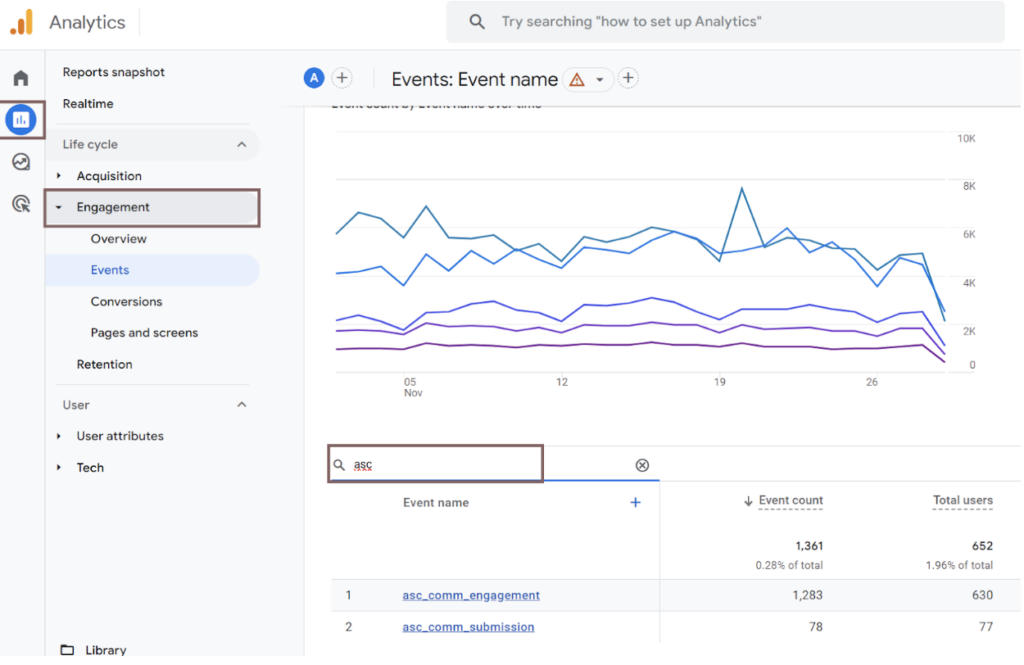Open the Reports section icon
This screenshot has height=665, width=1024.
coord(21,120)
